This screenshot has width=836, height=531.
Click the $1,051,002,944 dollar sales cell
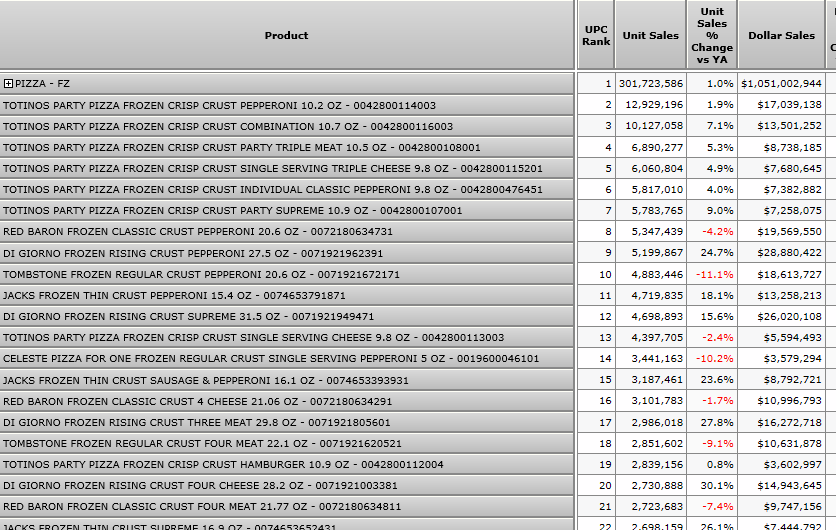(x=781, y=84)
